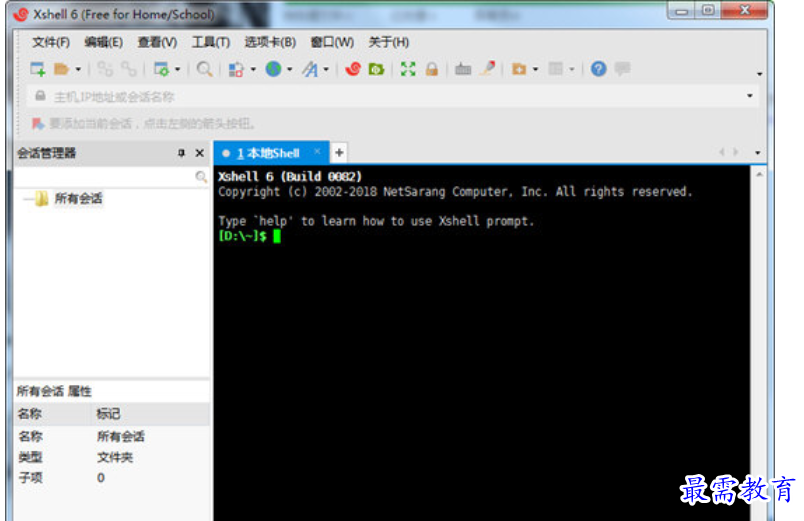
Task: Click the red bookmark flag icon
Action: 38,124
